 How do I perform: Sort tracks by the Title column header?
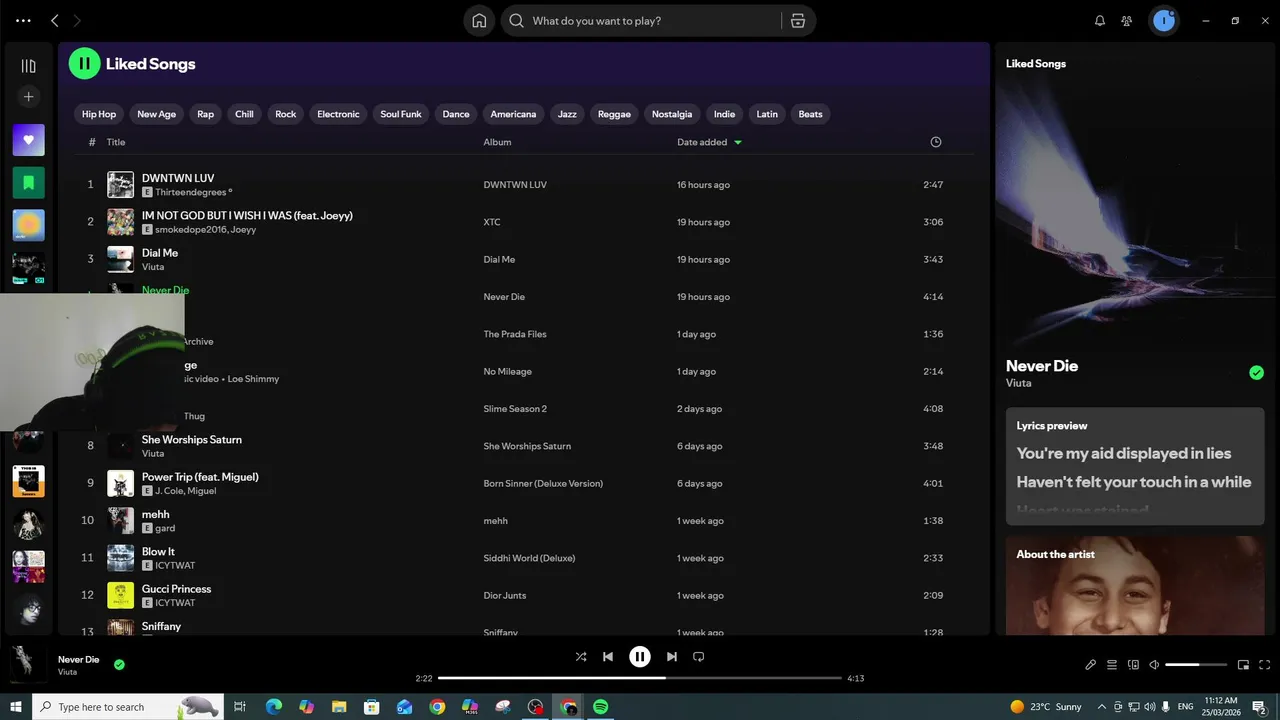coord(116,142)
